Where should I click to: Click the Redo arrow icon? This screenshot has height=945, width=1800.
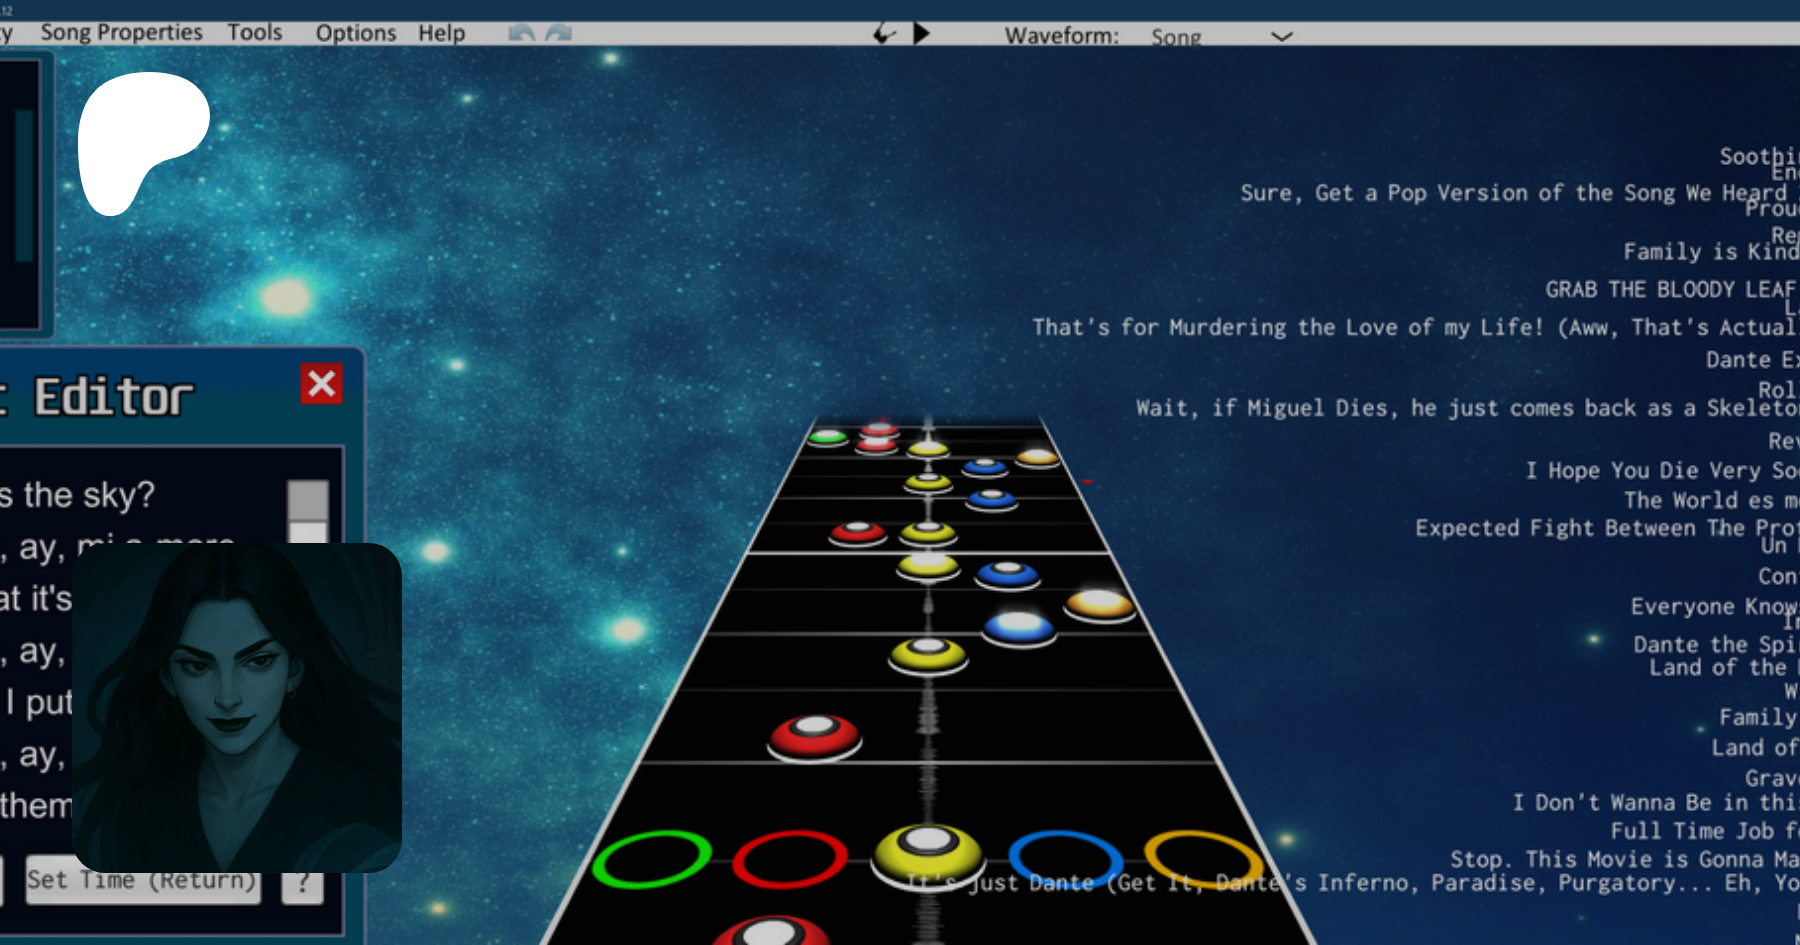[x=559, y=33]
